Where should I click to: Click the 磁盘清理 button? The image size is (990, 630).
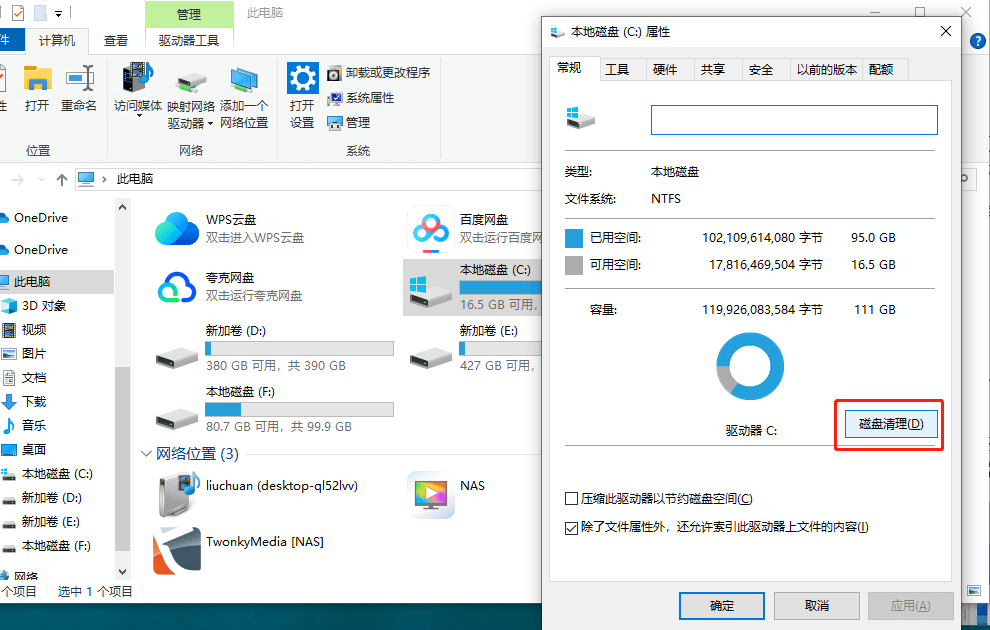888,424
